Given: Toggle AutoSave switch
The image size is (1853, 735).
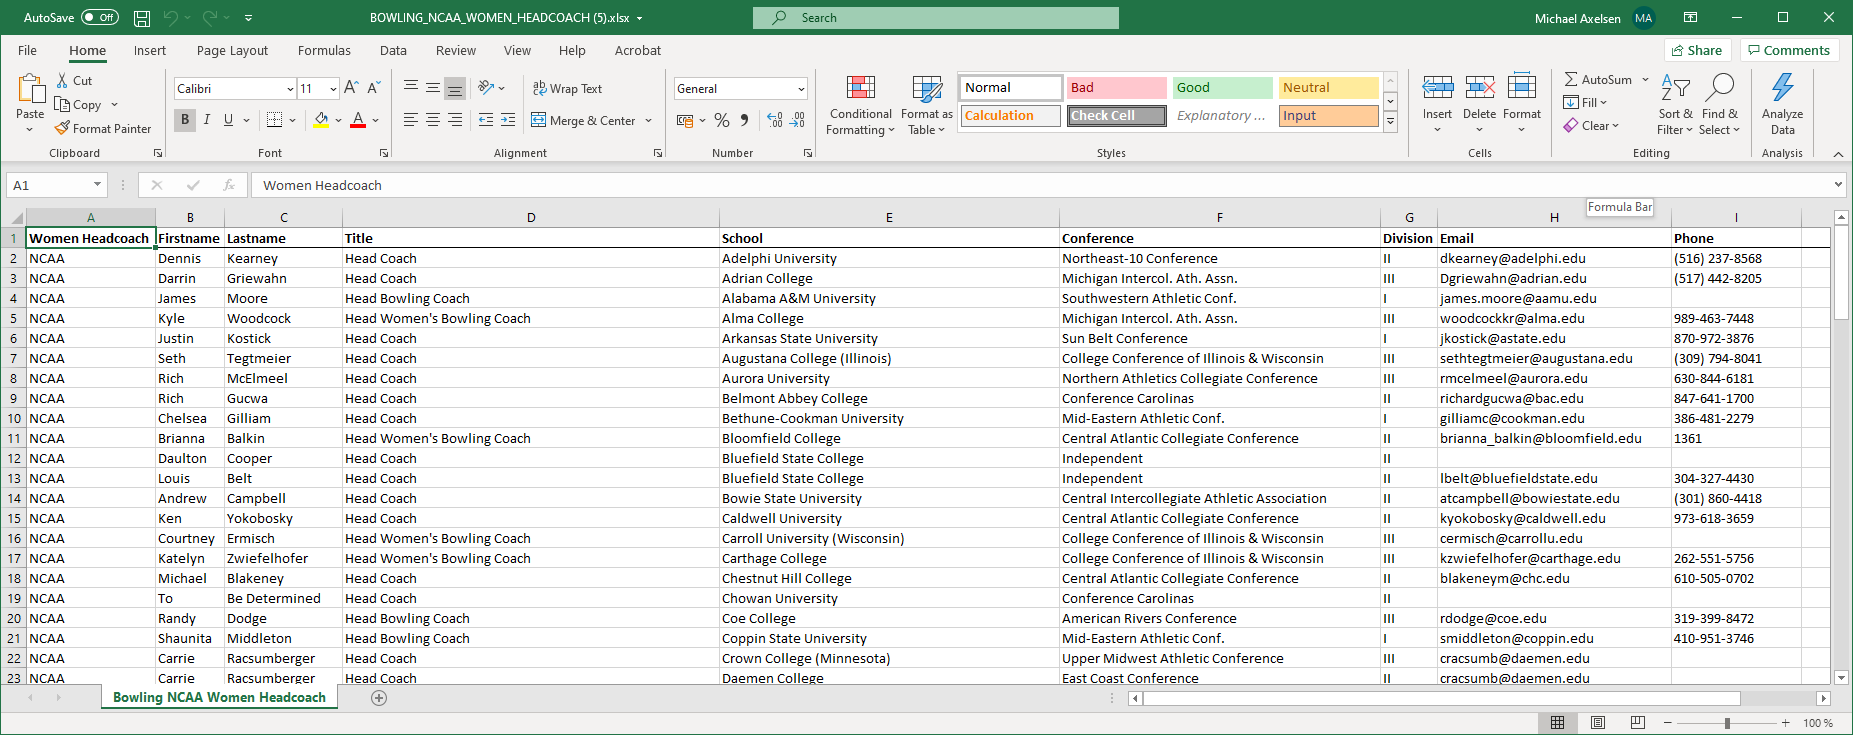Looking at the screenshot, I should (100, 18).
